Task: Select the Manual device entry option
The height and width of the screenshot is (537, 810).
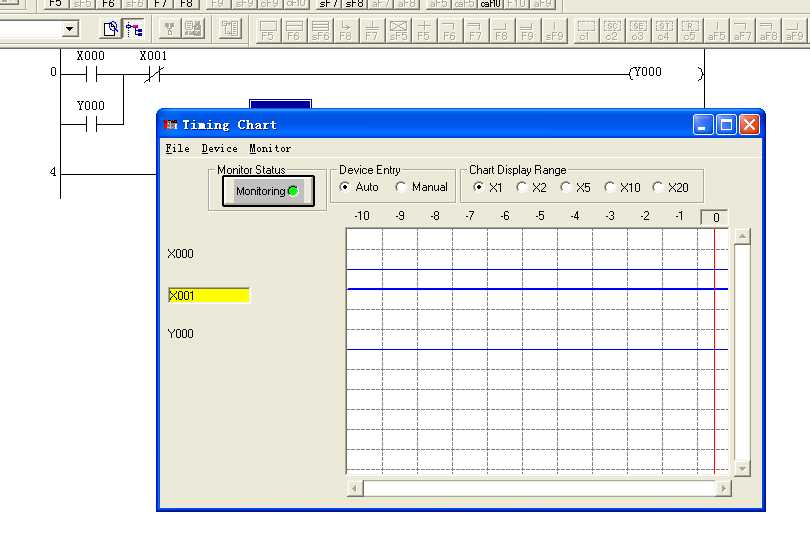Action: point(401,187)
